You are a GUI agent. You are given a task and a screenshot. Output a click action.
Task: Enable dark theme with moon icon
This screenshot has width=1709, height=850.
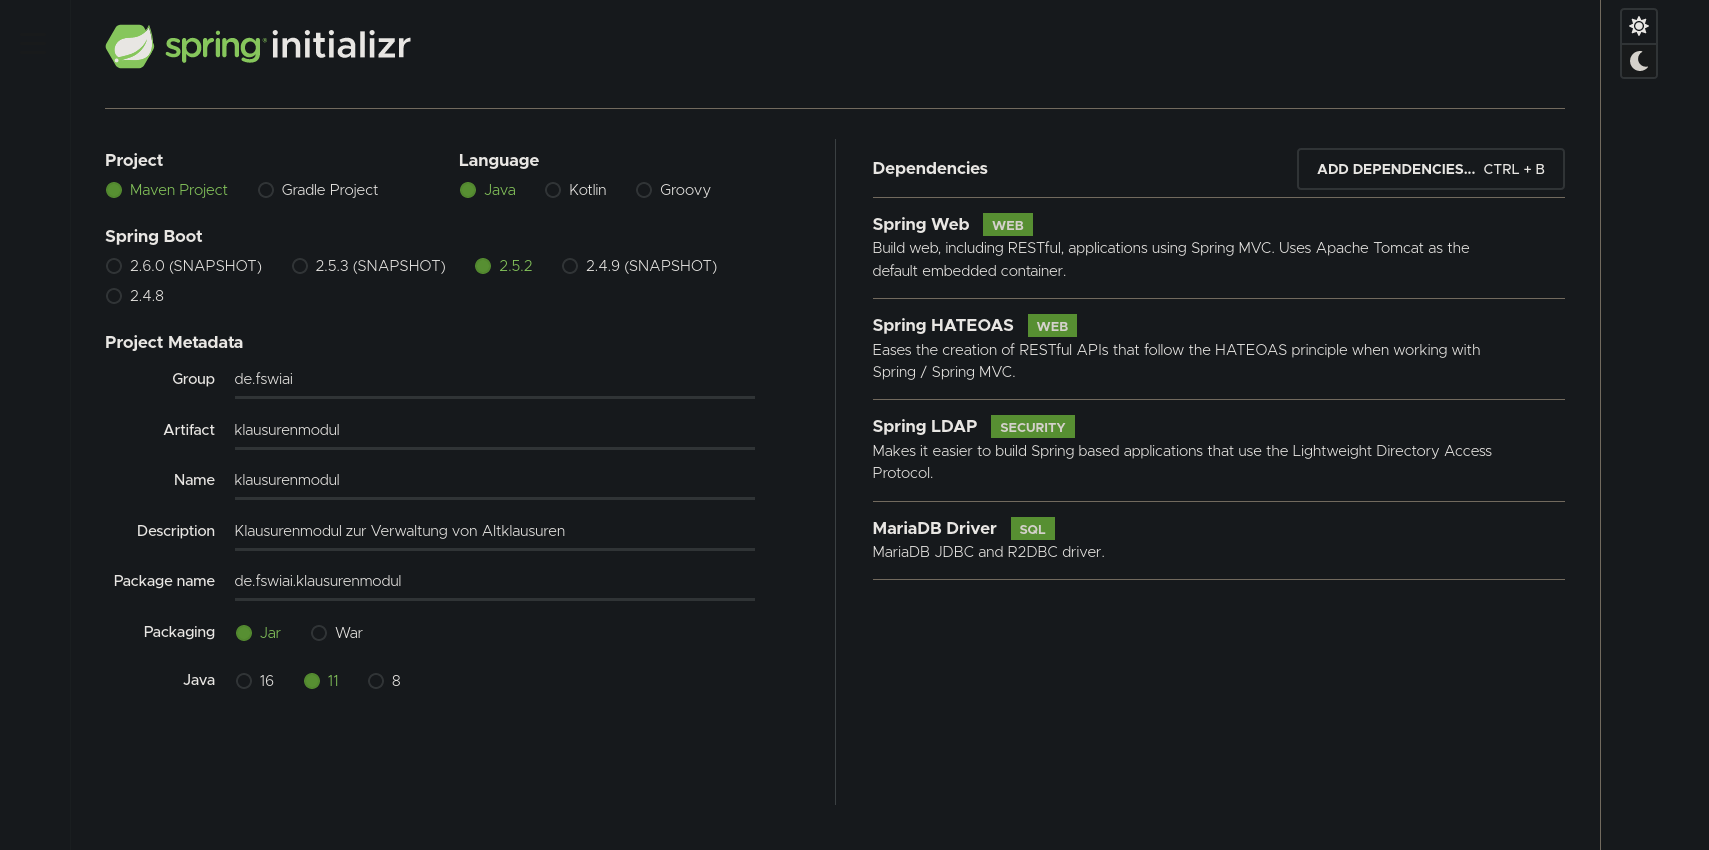coord(1638,62)
